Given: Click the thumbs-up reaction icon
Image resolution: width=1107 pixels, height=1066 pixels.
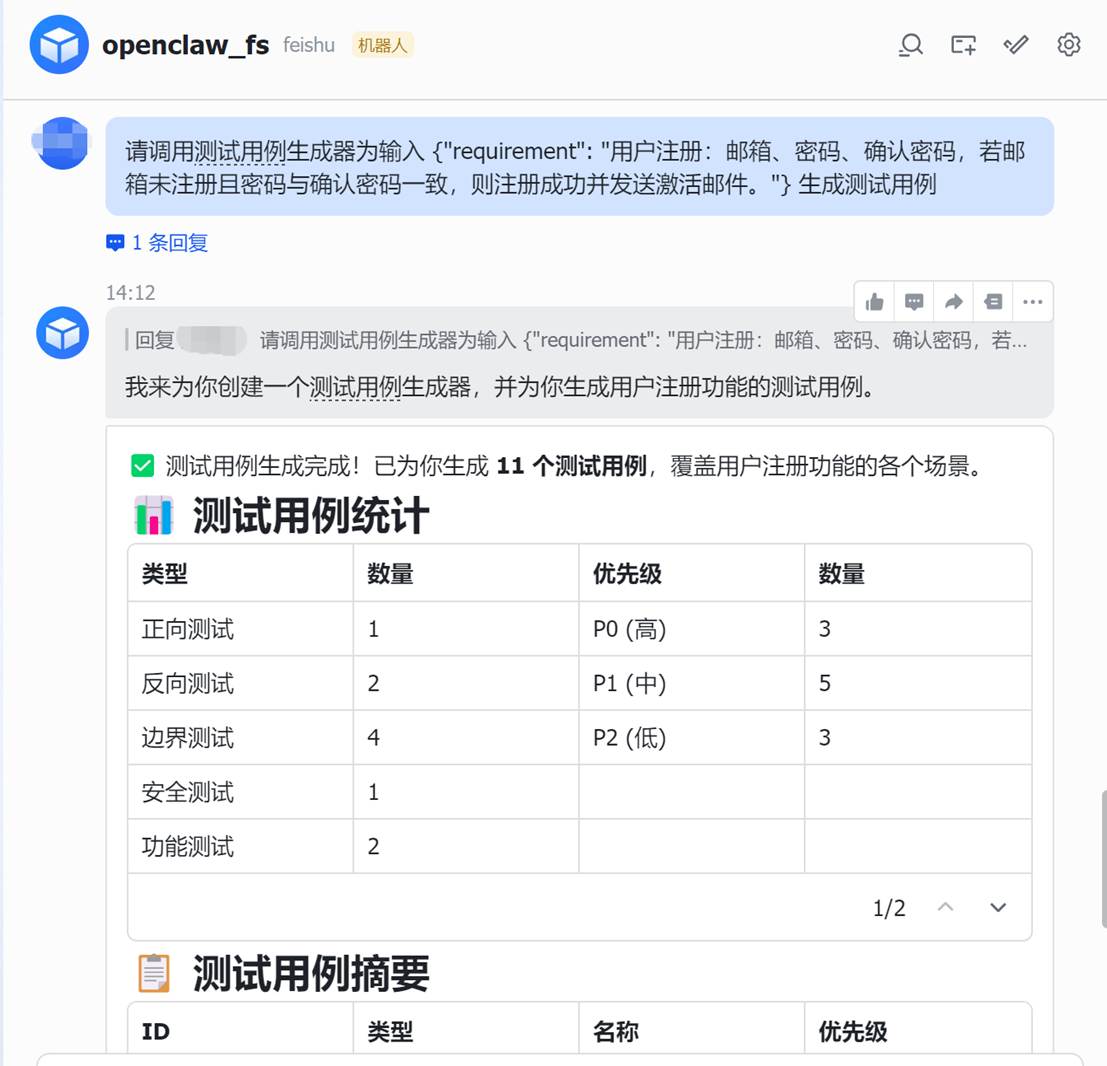Looking at the screenshot, I should (x=874, y=302).
